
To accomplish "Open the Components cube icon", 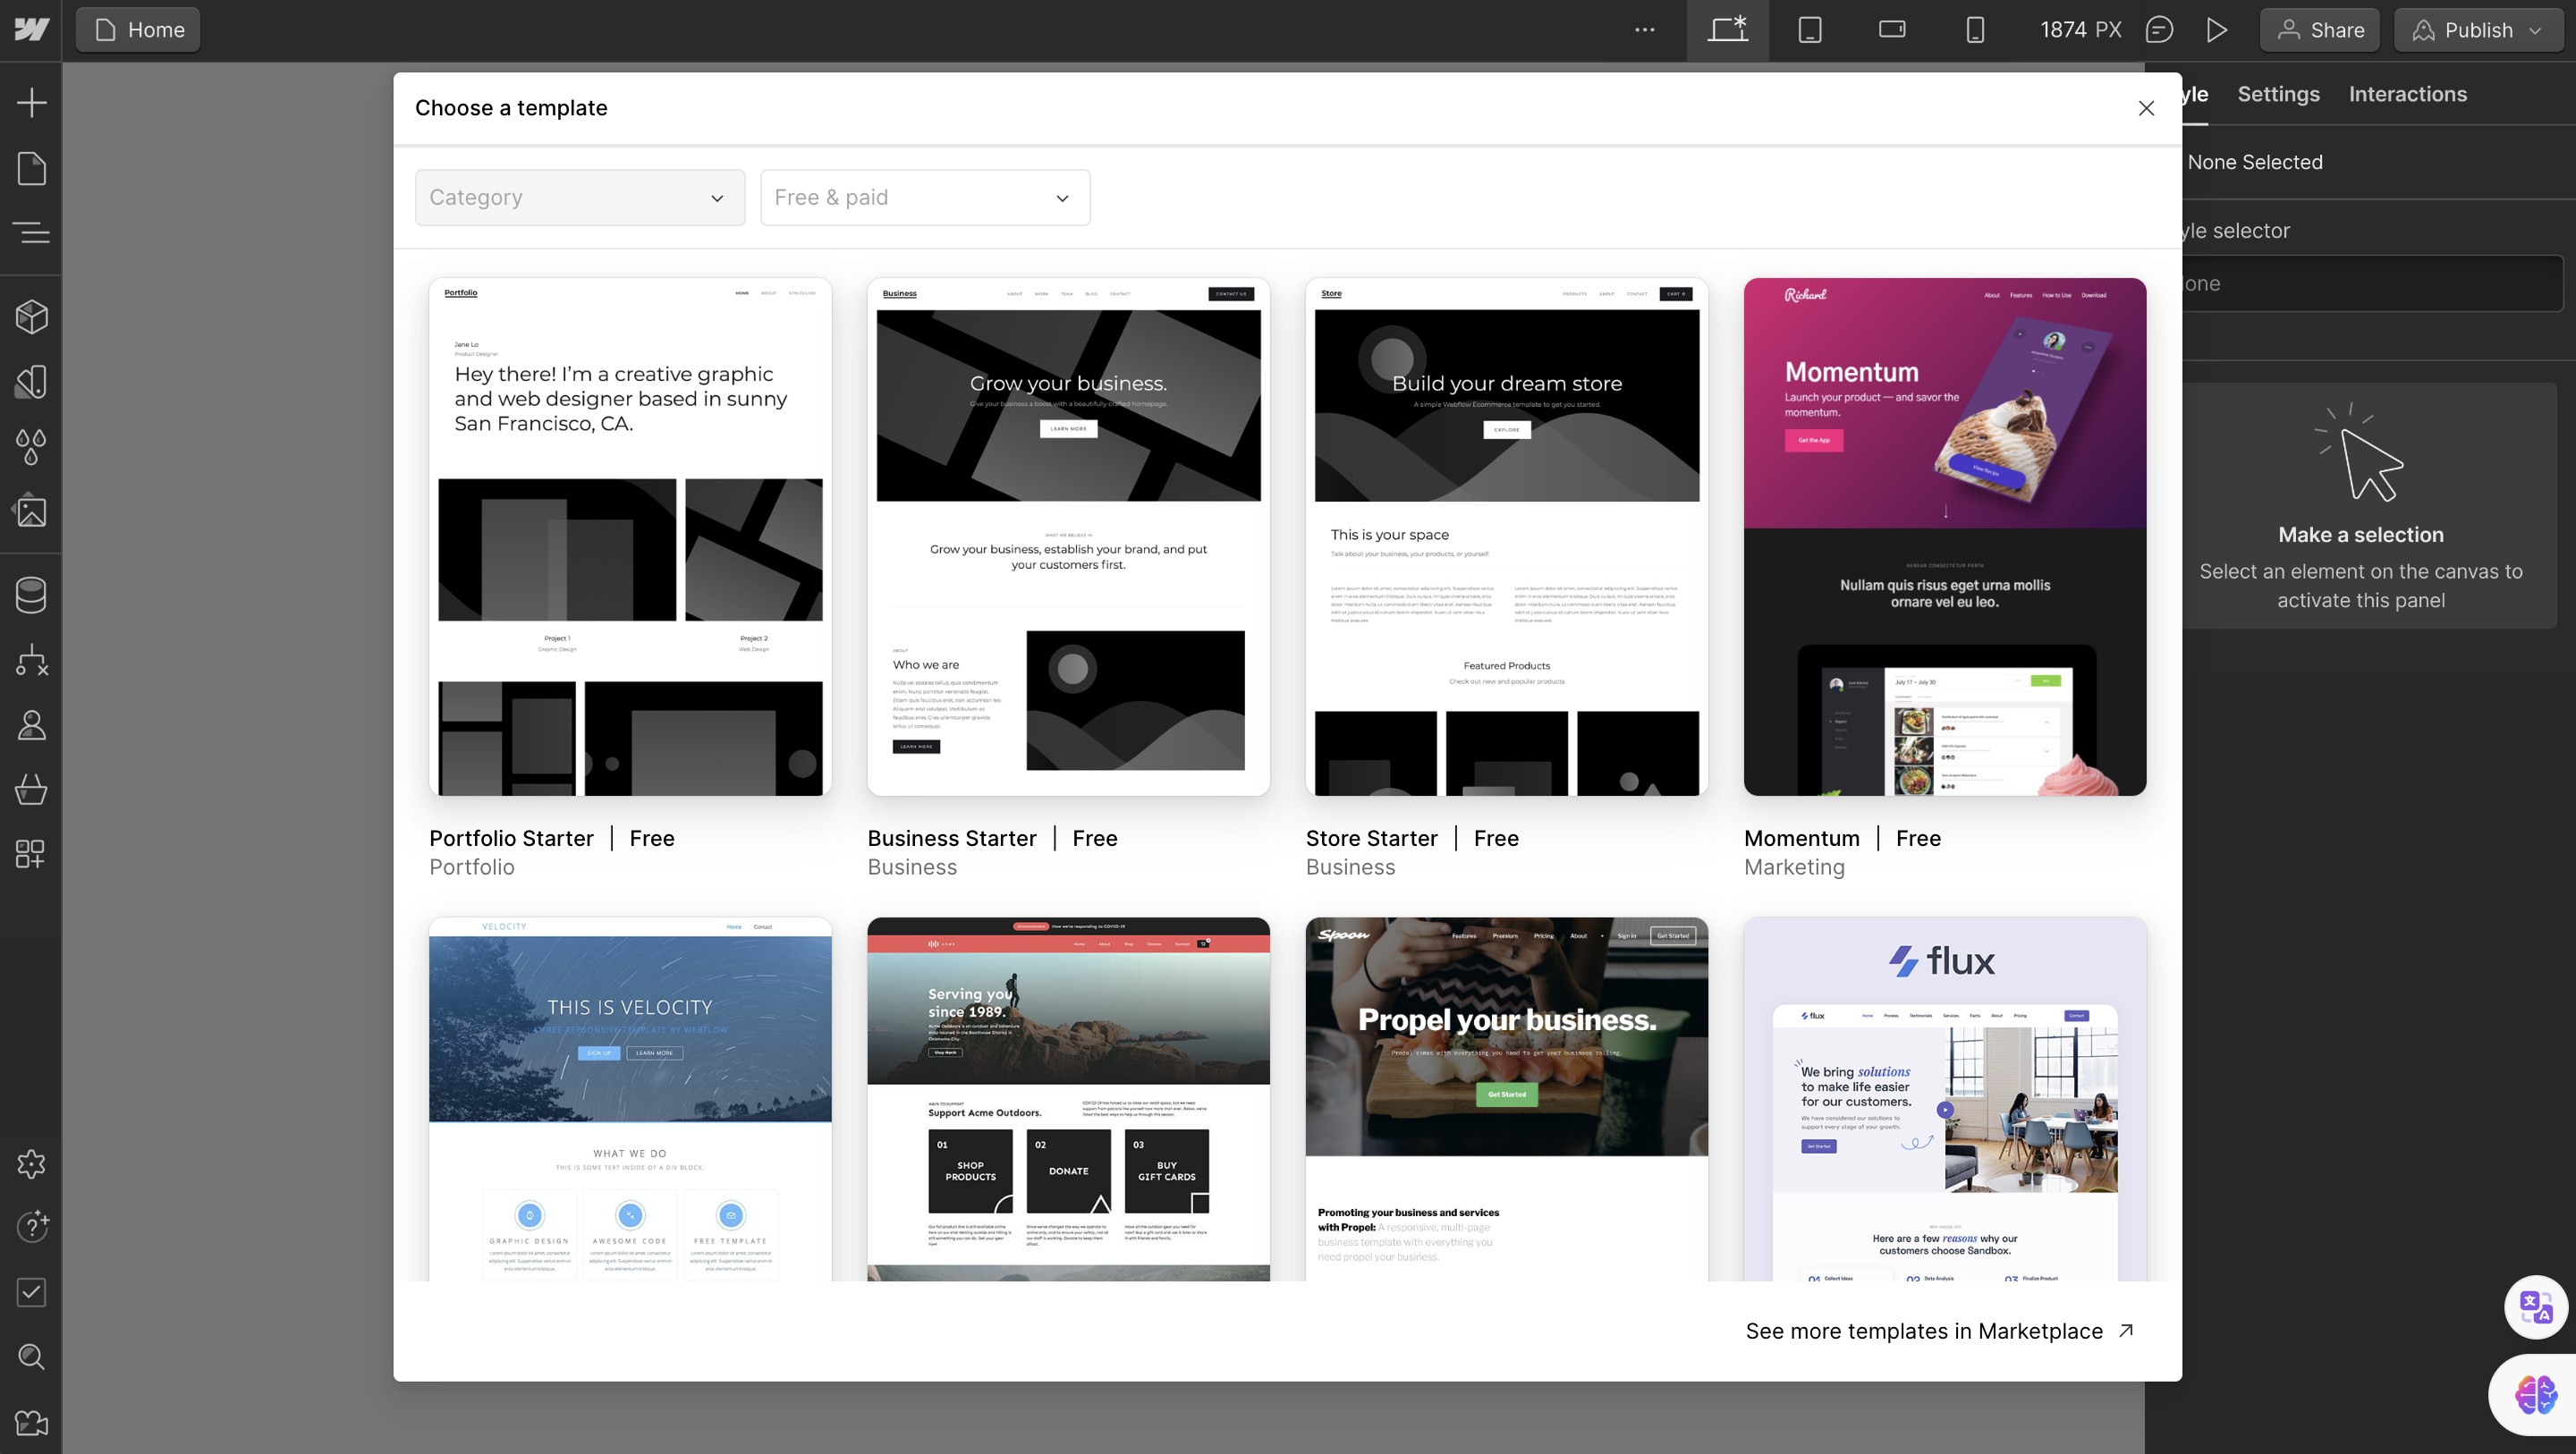I will [31, 317].
